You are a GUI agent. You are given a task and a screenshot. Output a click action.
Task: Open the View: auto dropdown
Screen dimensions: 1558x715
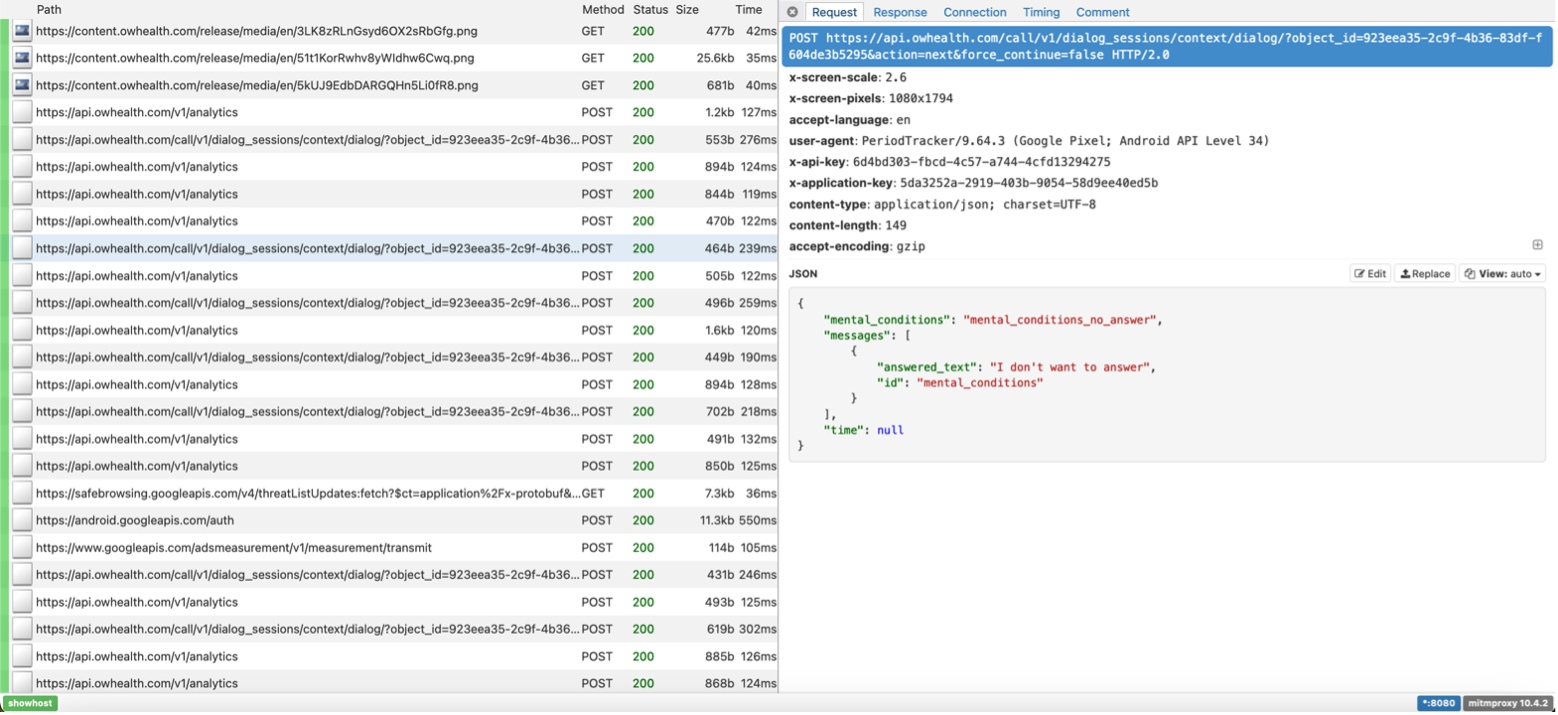[1502, 273]
